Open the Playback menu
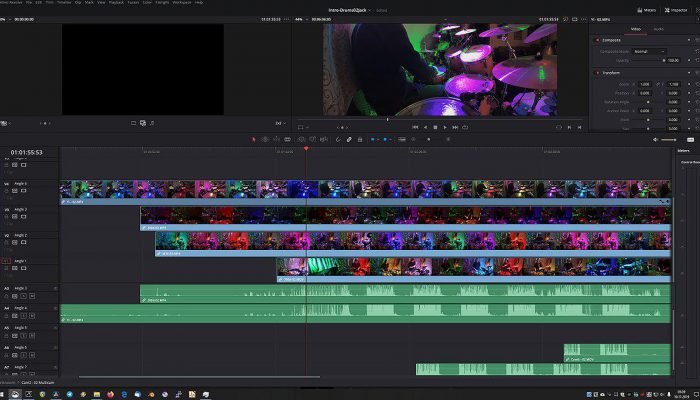Viewport: 700px width, 400px height. (x=117, y=2)
